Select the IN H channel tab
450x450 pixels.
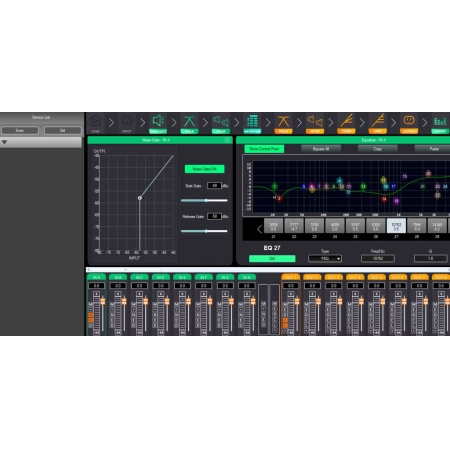pyautogui.click(x=247, y=277)
